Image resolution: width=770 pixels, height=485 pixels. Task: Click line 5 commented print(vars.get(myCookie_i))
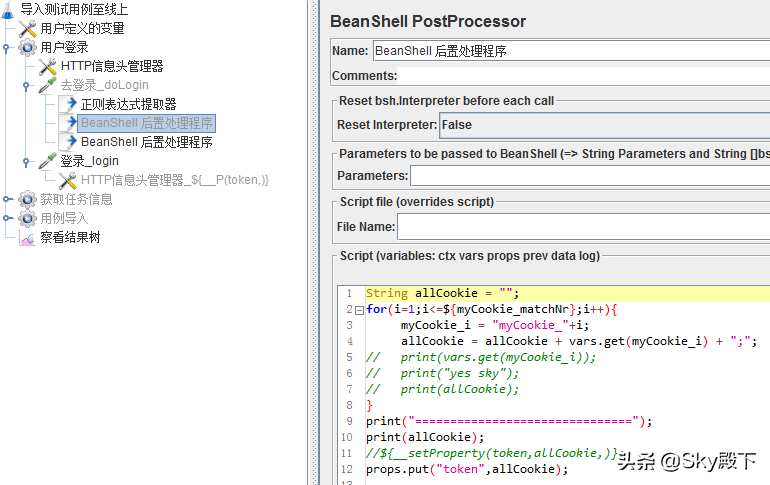[481, 357]
